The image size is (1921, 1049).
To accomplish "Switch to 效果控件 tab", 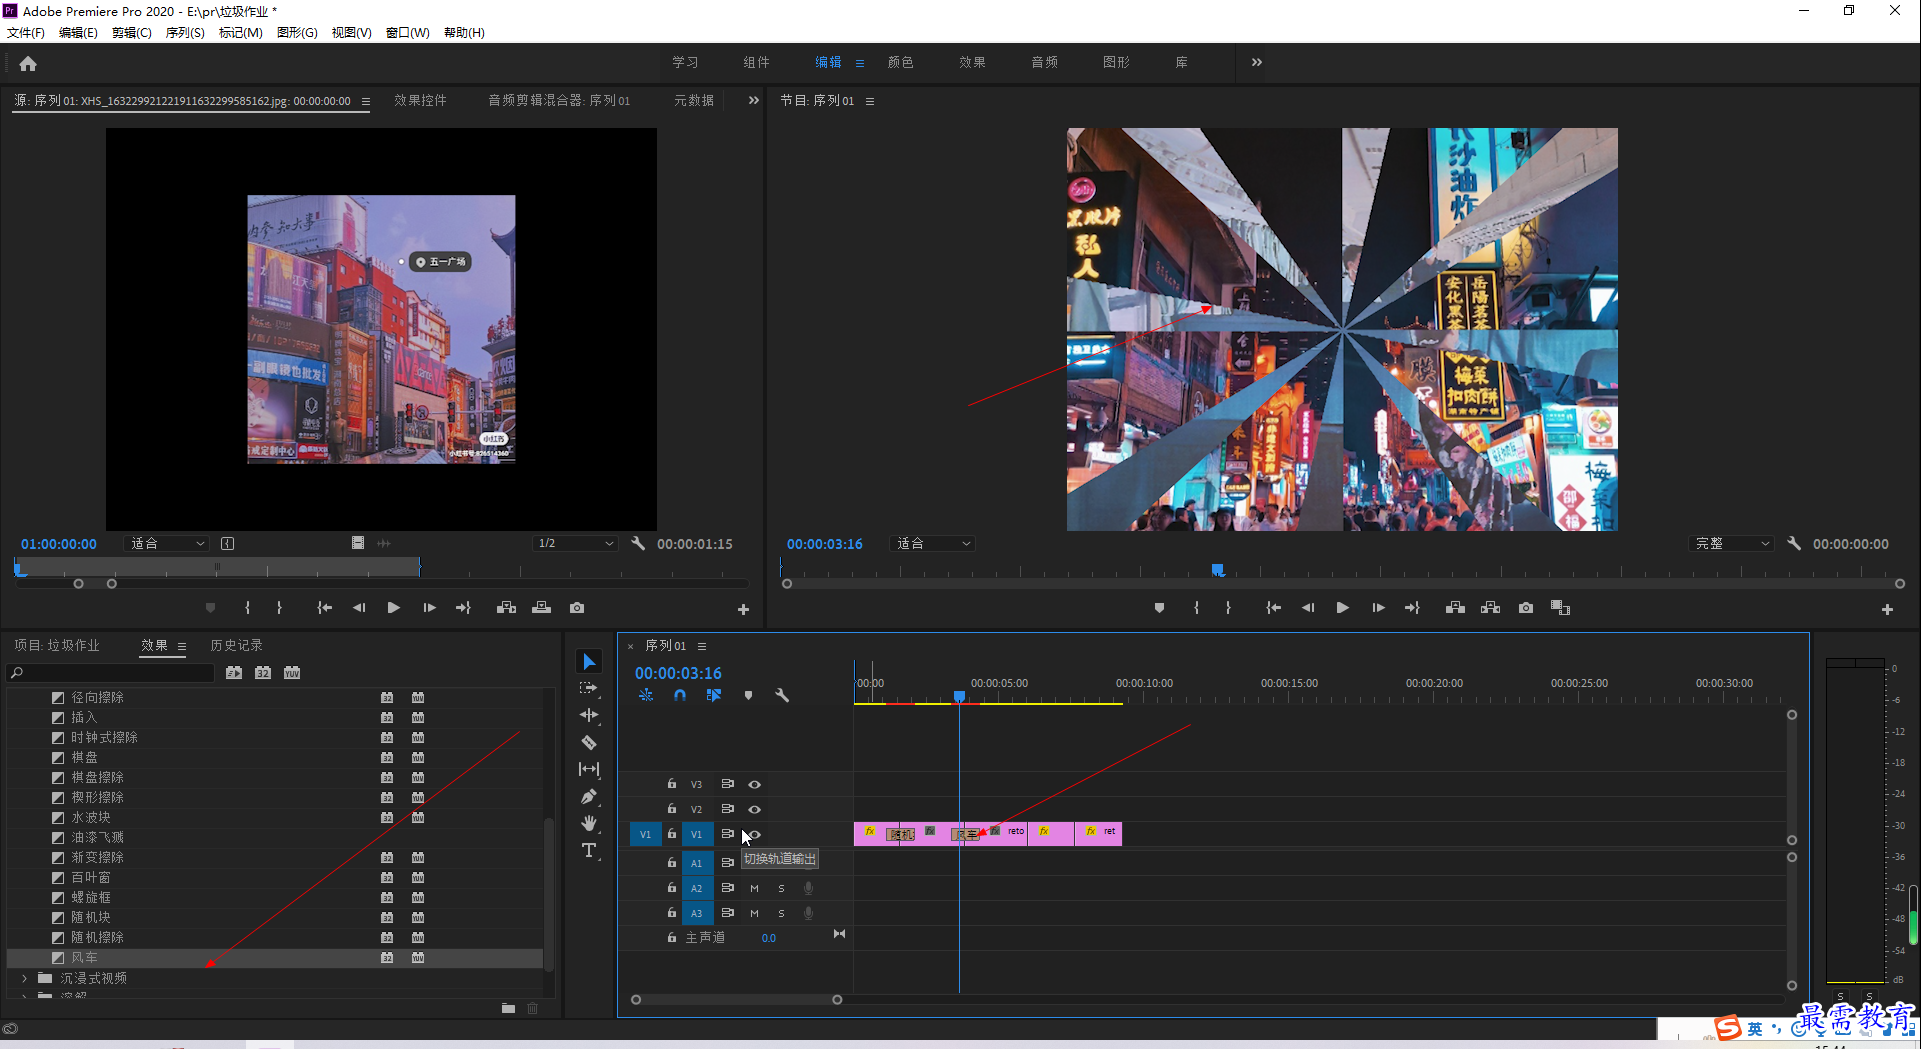I will [420, 100].
